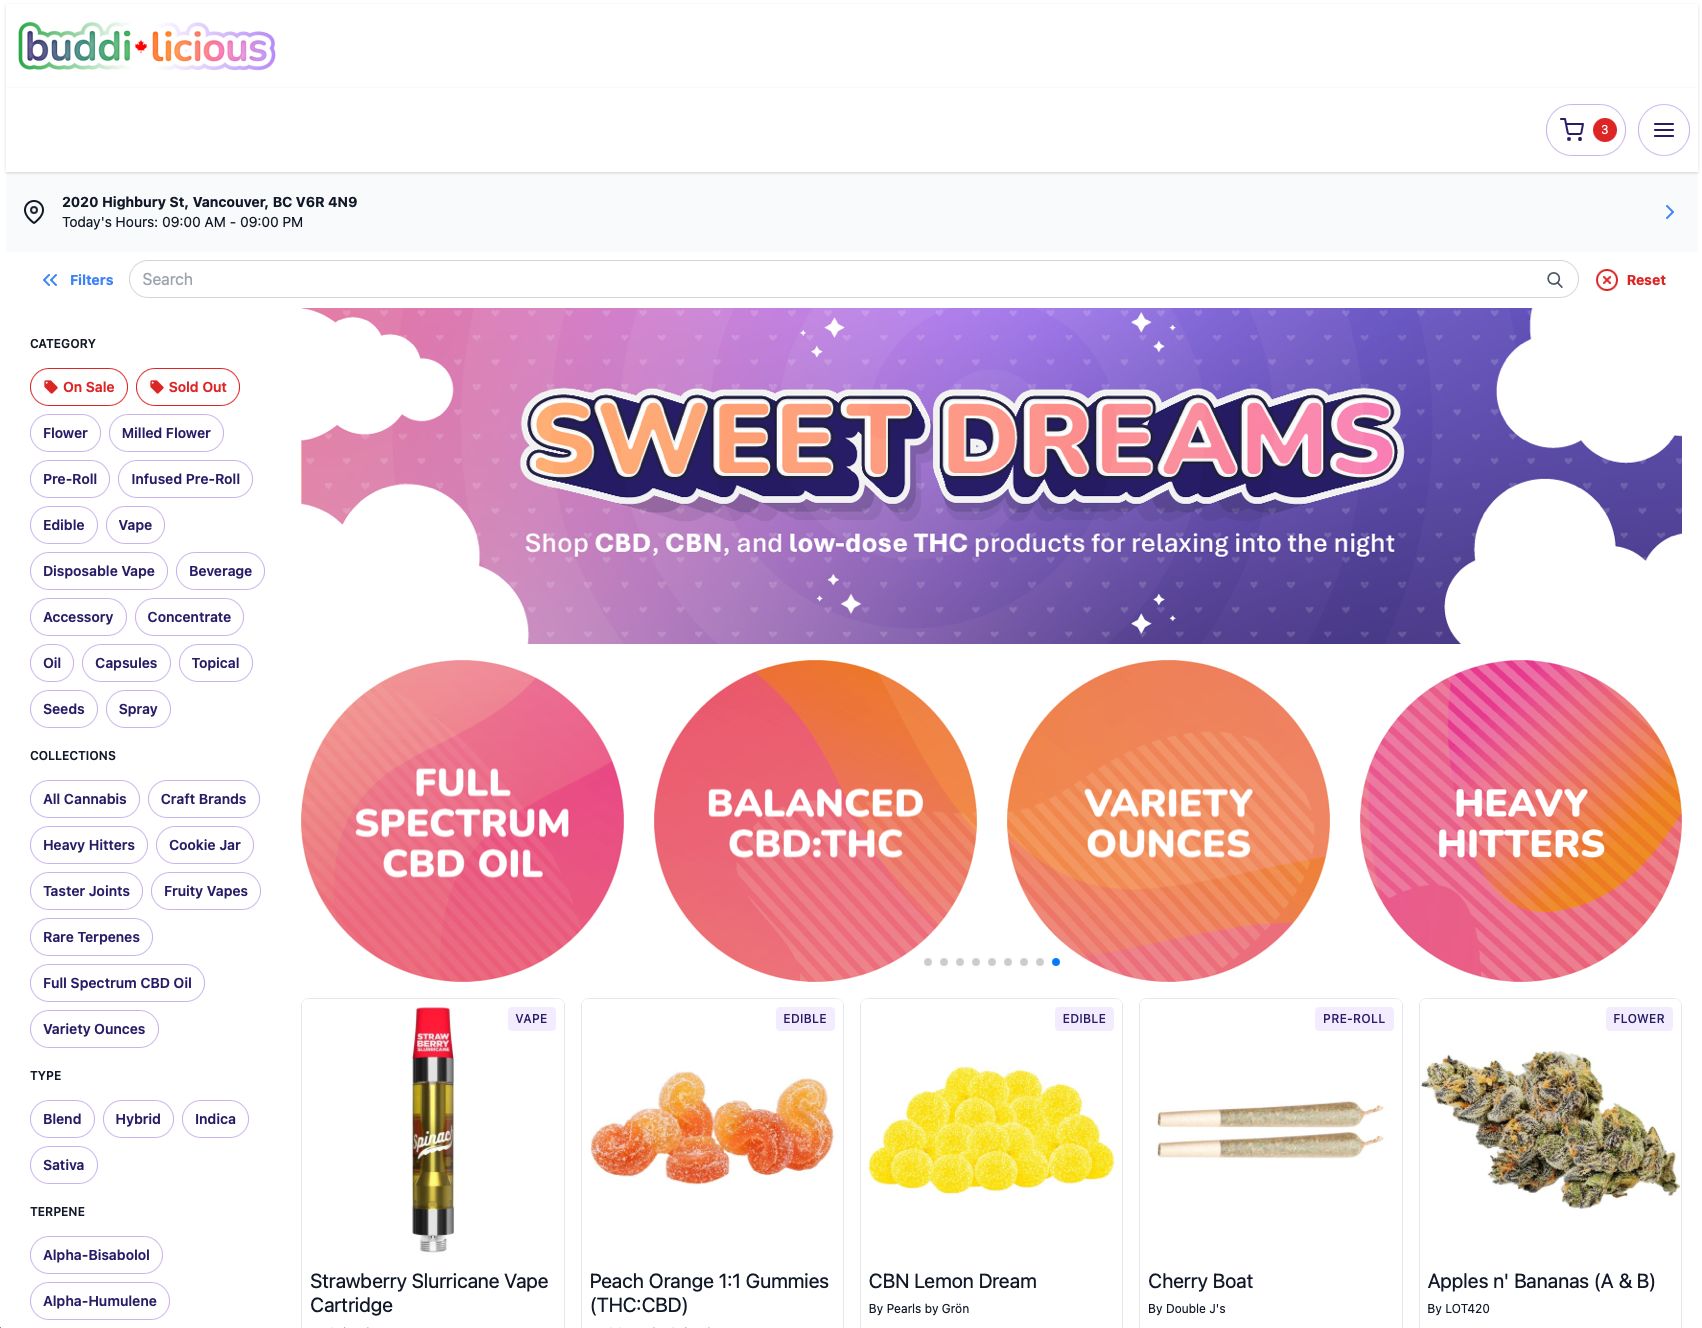The width and height of the screenshot is (1702, 1328).
Task: Jump to the first carousel dot
Action: pyautogui.click(x=928, y=962)
